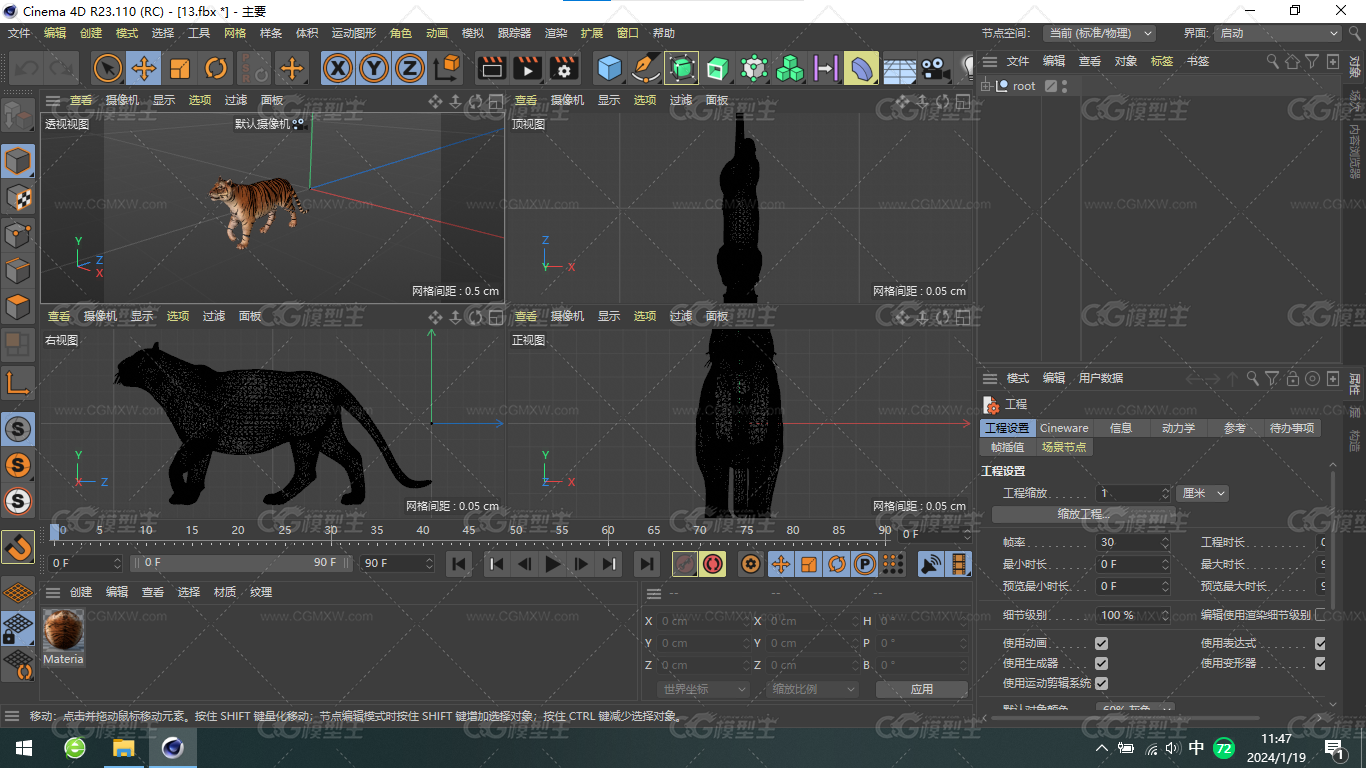
Task: Jump to start of animation
Action: click(459, 564)
